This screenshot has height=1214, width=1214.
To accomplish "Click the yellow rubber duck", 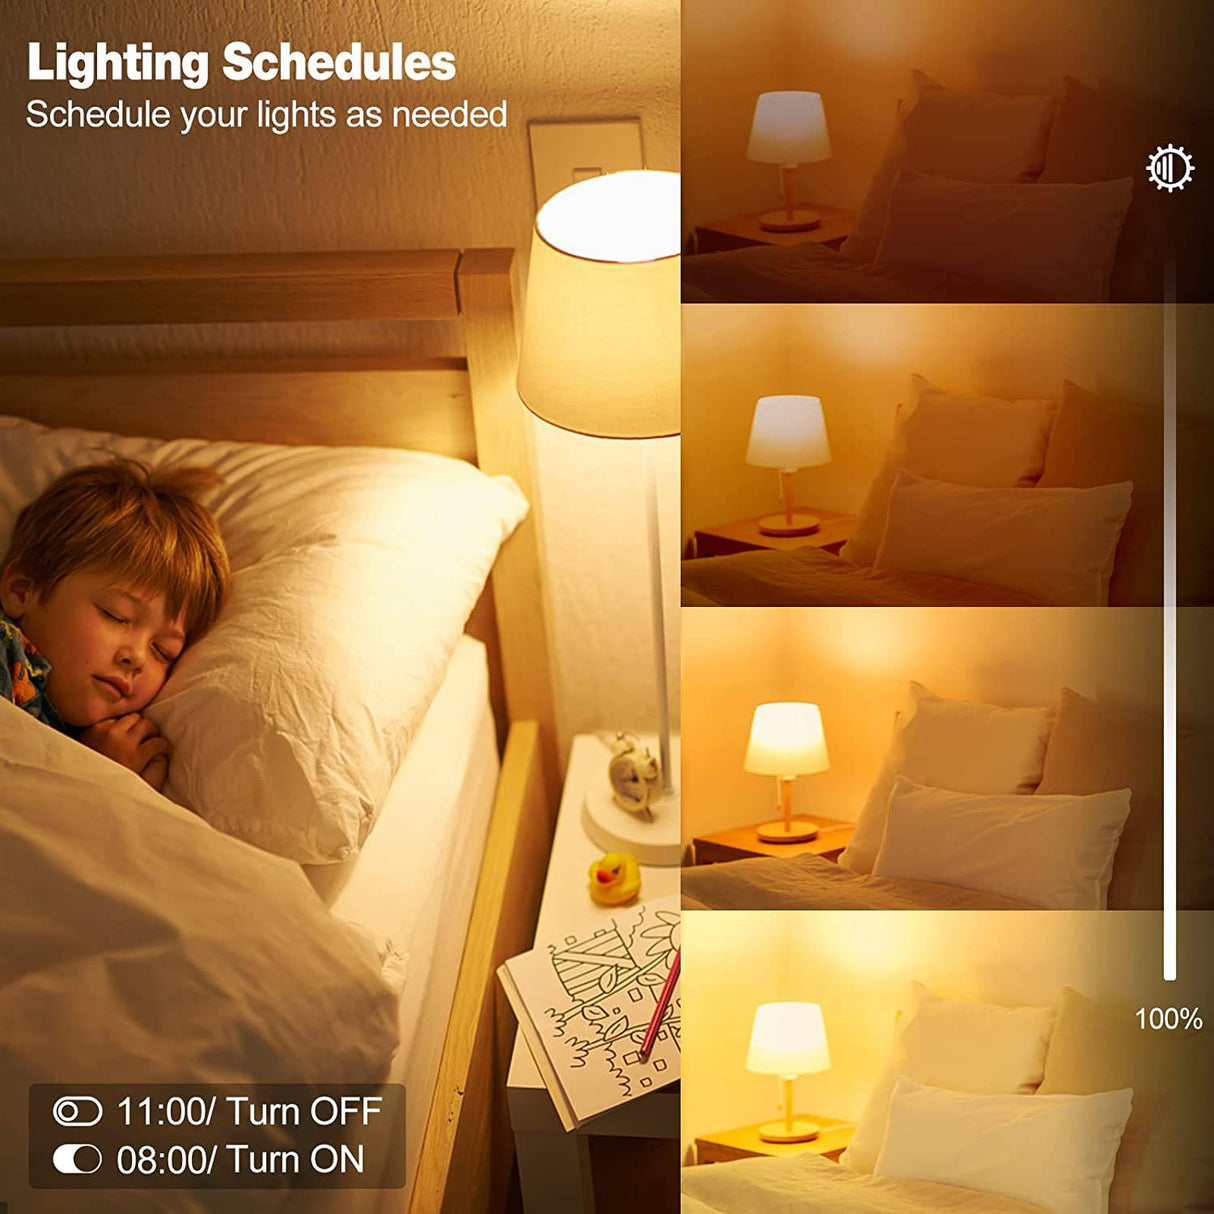I will (614, 880).
